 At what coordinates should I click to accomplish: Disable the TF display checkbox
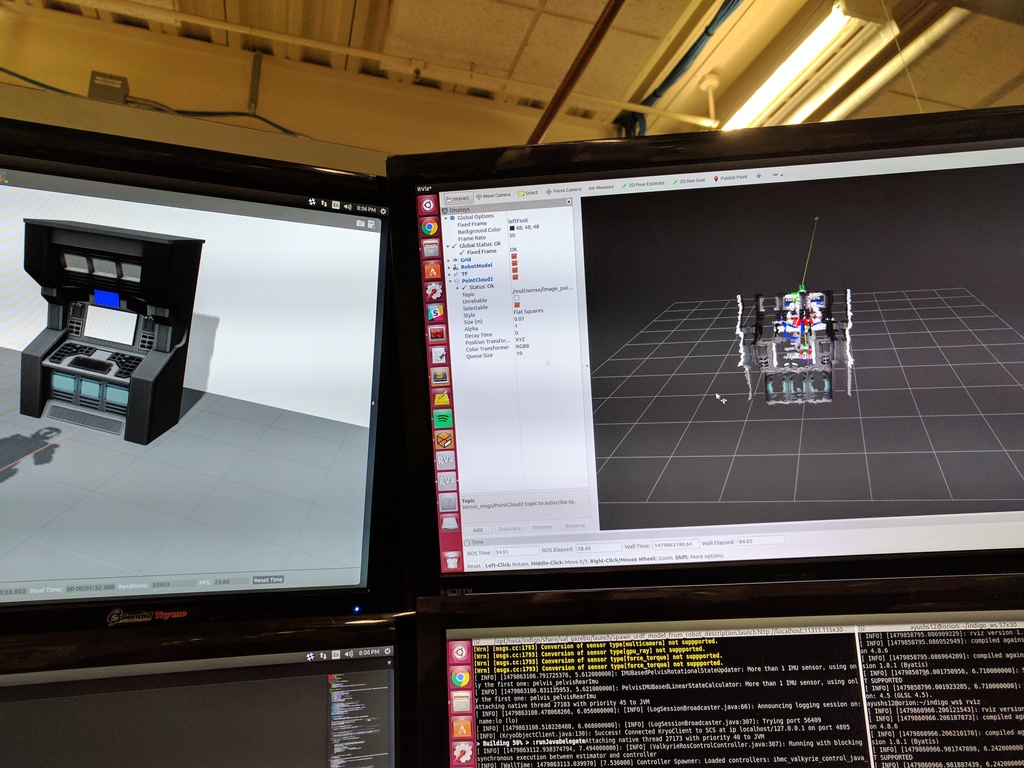pos(515,270)
